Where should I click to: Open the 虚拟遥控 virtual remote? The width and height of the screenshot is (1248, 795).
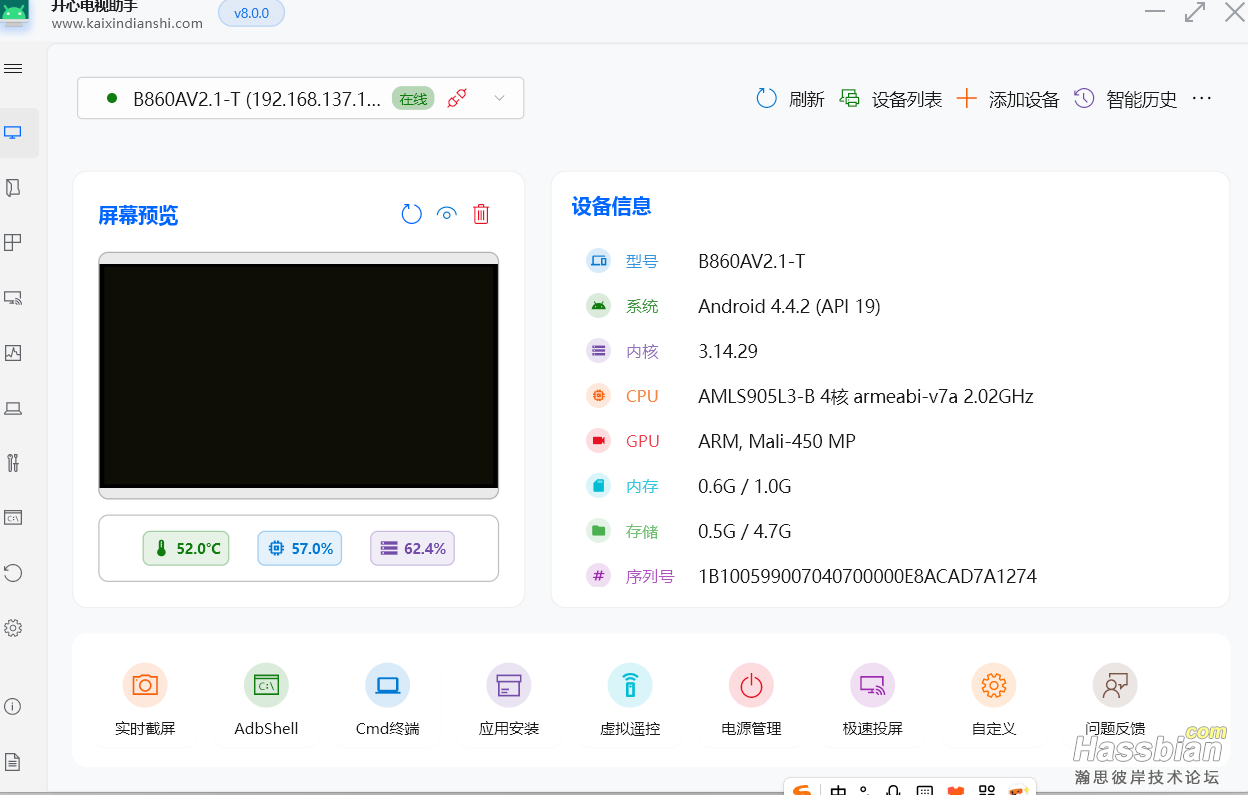pos(630,686)
